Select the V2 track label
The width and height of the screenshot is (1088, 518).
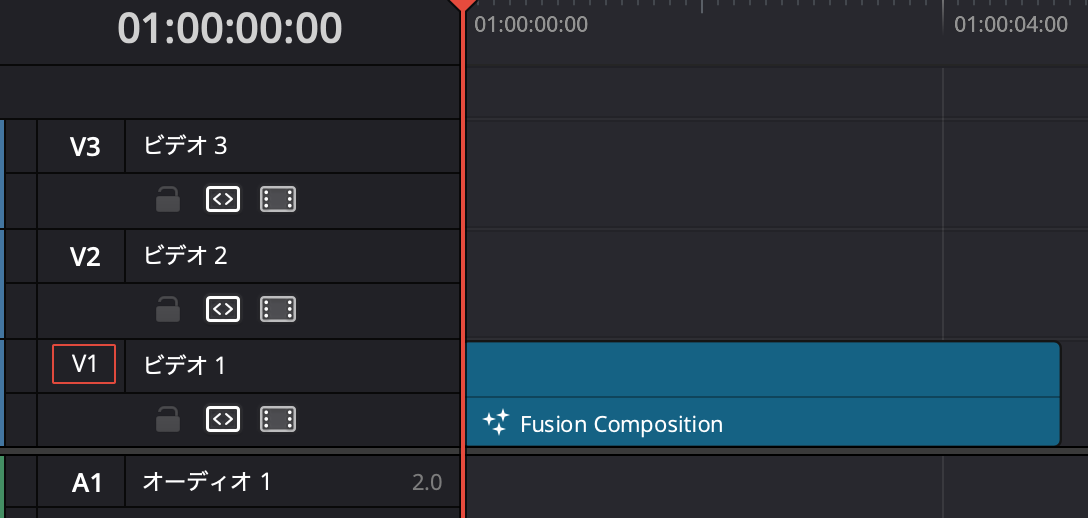85,256
